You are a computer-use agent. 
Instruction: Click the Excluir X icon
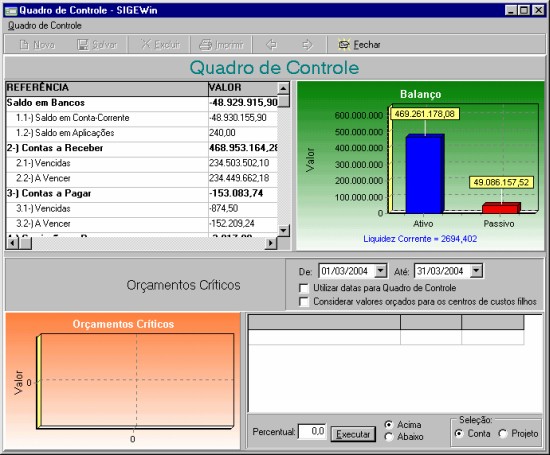click(x=146, y=44)
